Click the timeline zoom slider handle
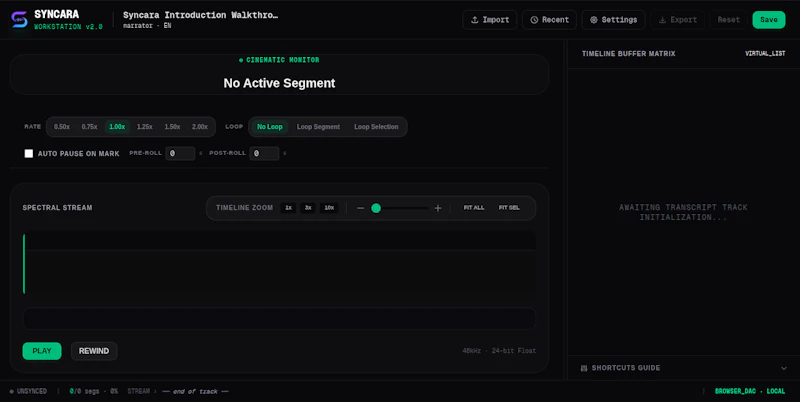The height and width of the screenshot is (402, 800). [x=376, y=208]
